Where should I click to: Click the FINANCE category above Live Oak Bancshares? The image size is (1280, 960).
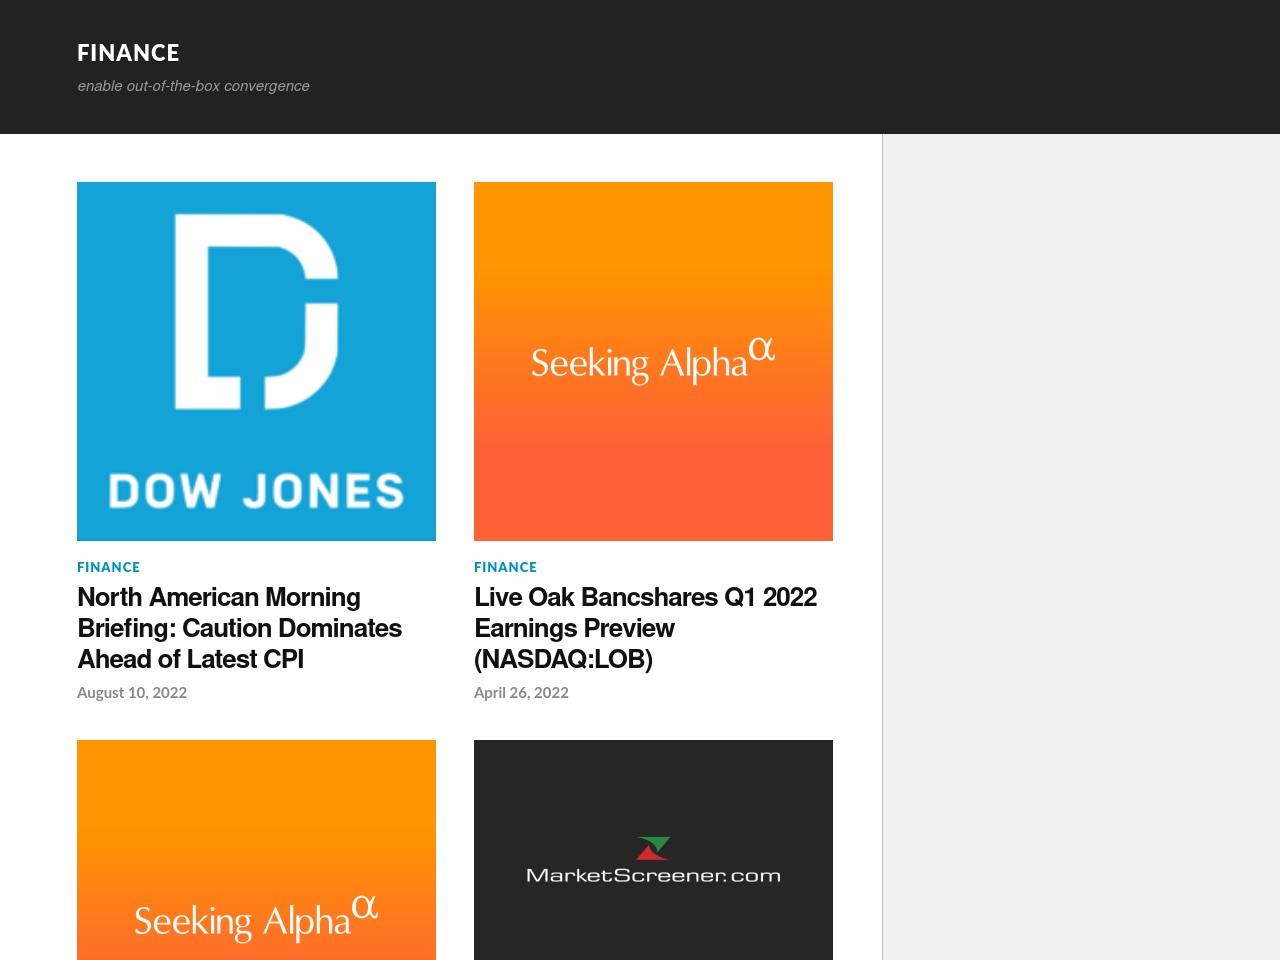coord(505,567)
